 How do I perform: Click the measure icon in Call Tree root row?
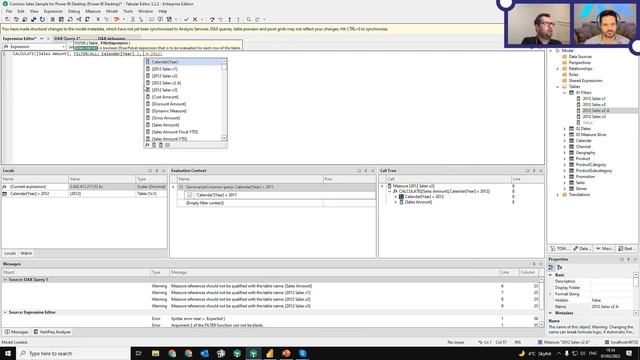point(389,186)
